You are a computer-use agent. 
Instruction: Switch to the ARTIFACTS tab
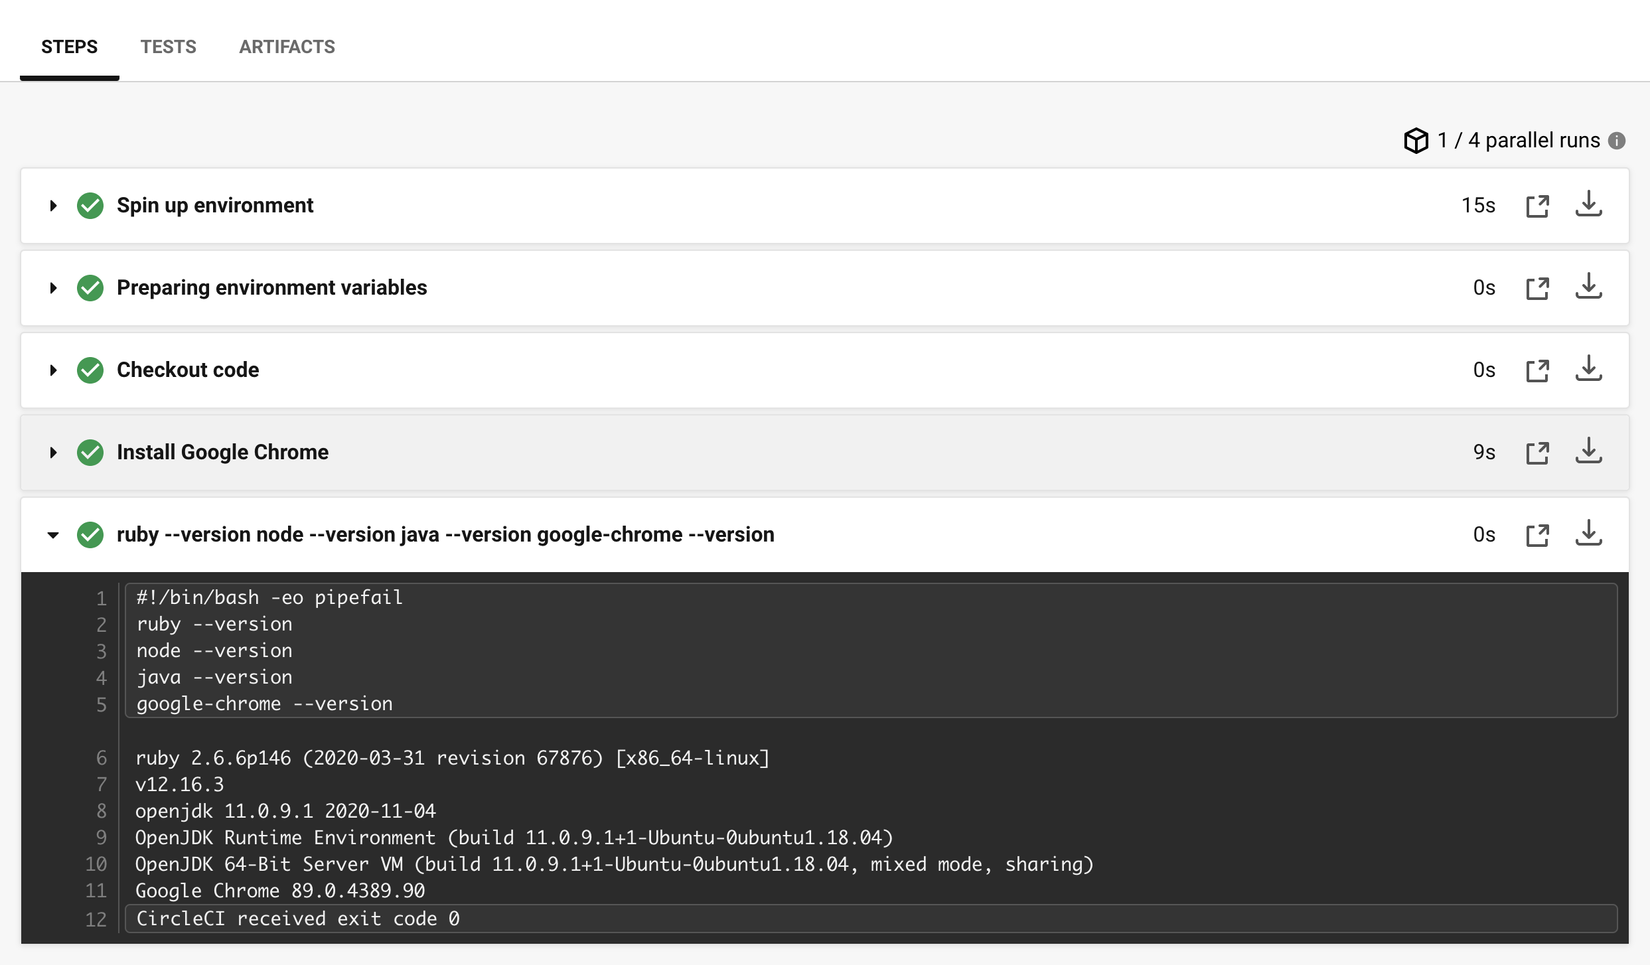[x=287, y=47]
